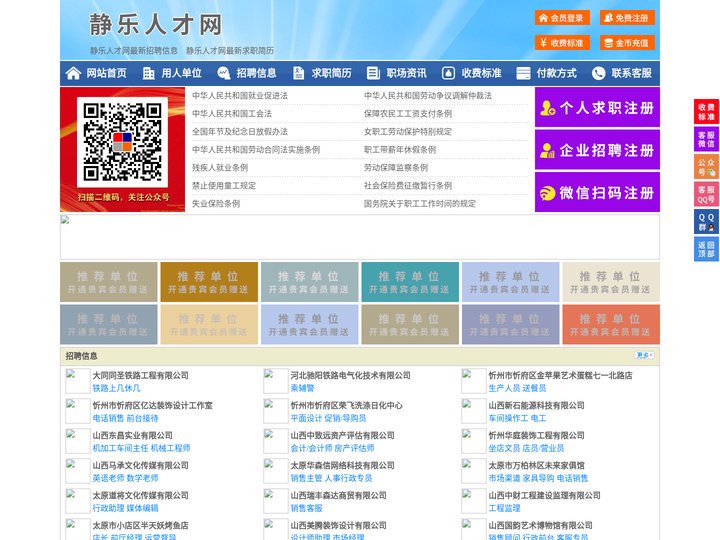Open 劳动保障监察条例 link
This screenshot has height=540, width=720.
396,168
